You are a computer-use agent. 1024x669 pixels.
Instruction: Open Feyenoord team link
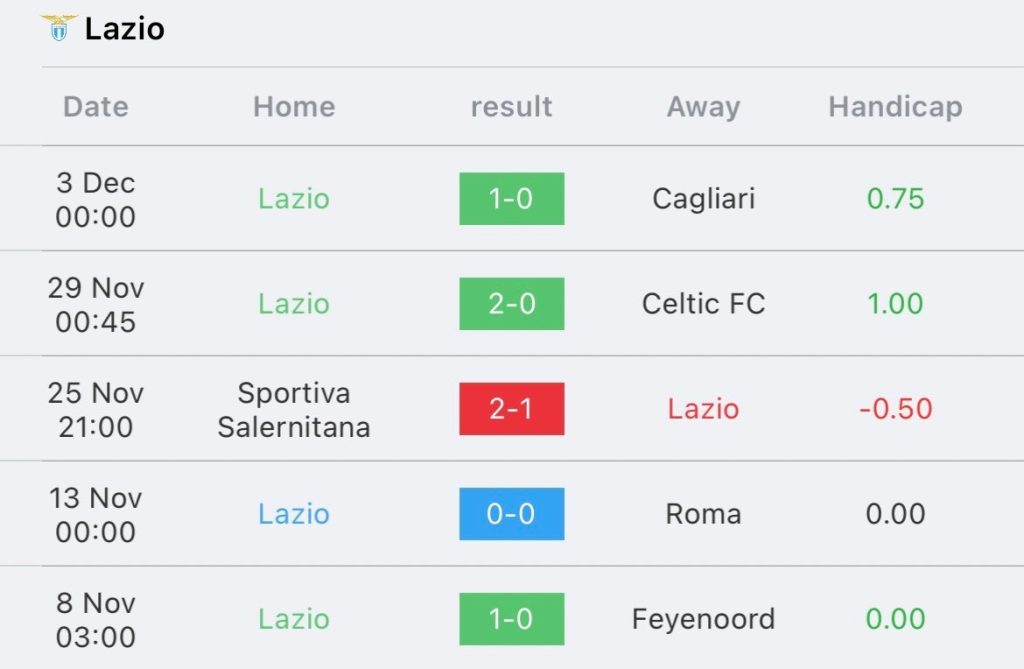click(703, 620)
